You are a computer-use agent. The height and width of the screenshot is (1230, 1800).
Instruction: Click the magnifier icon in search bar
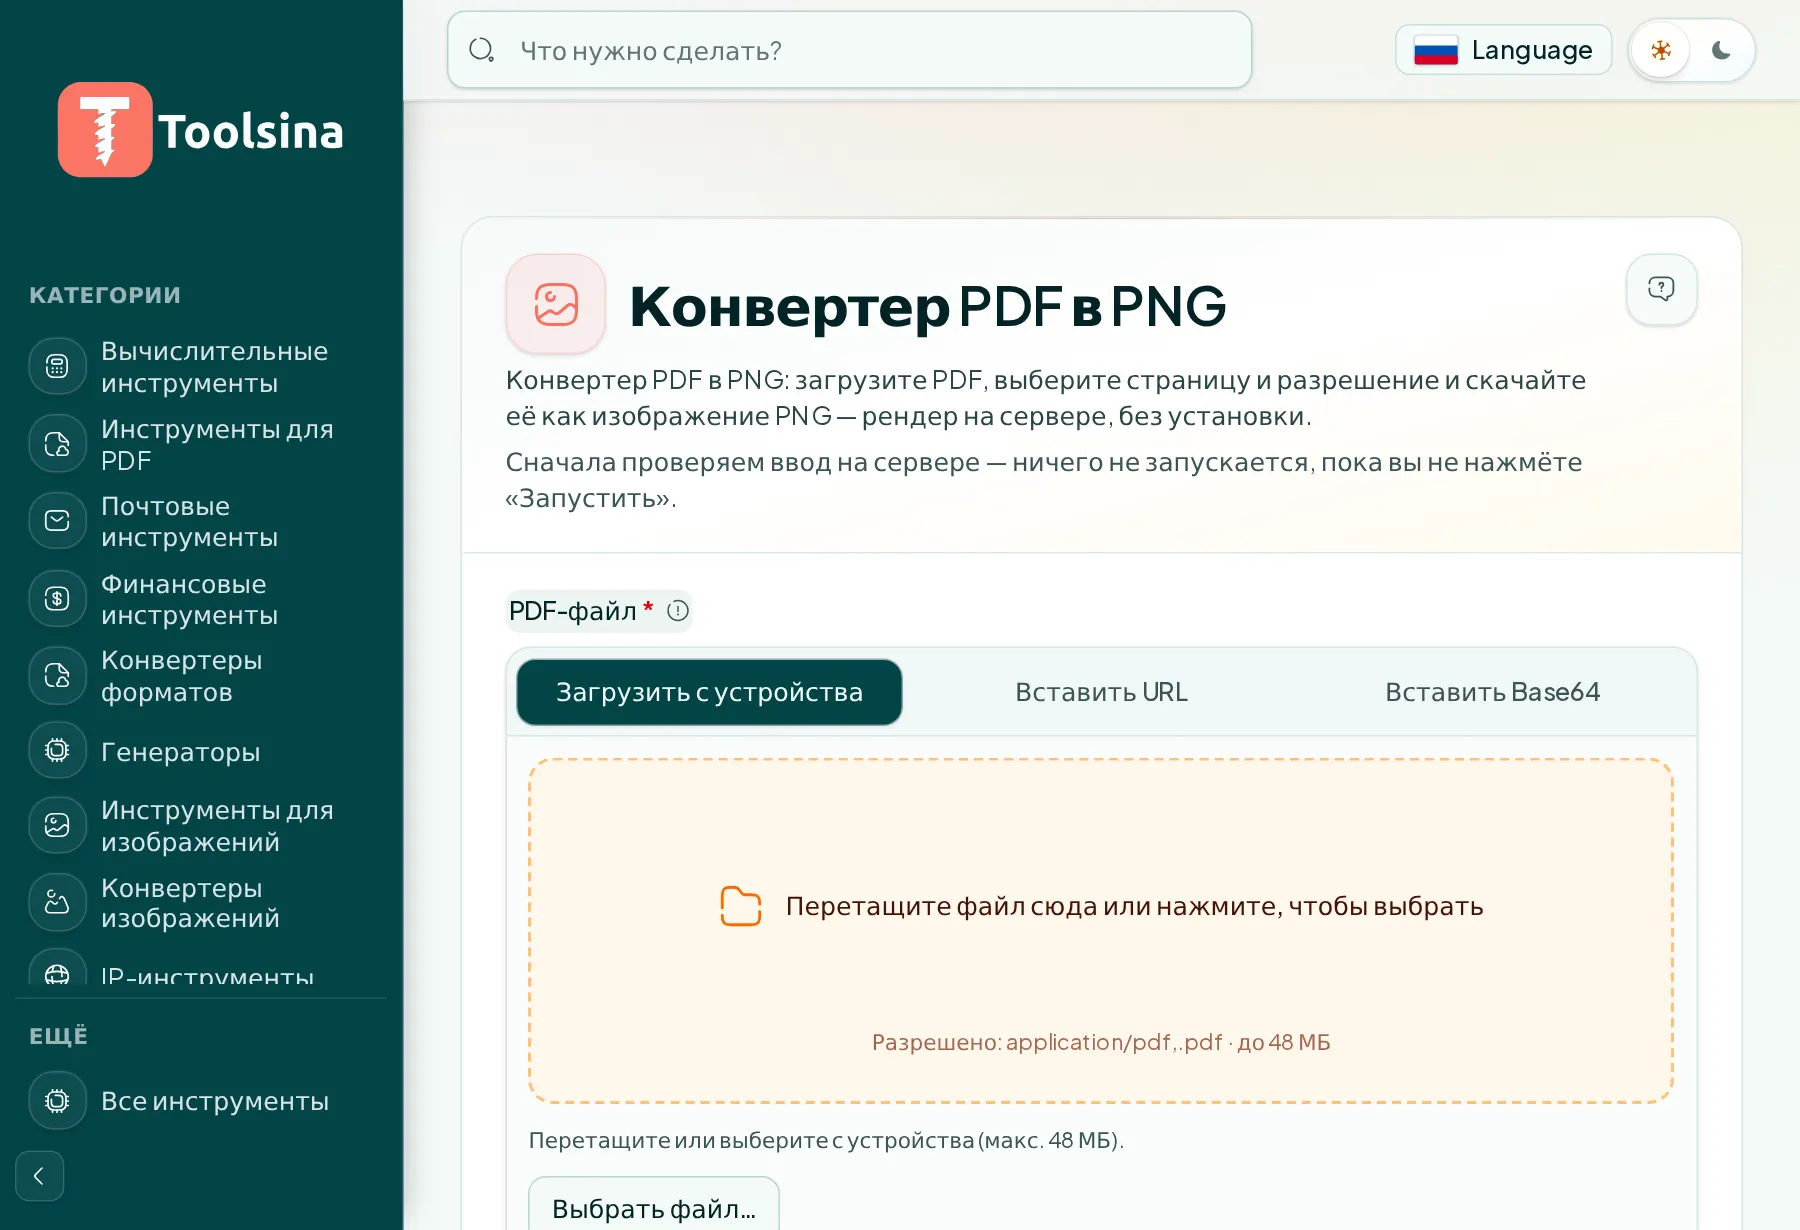482,50
